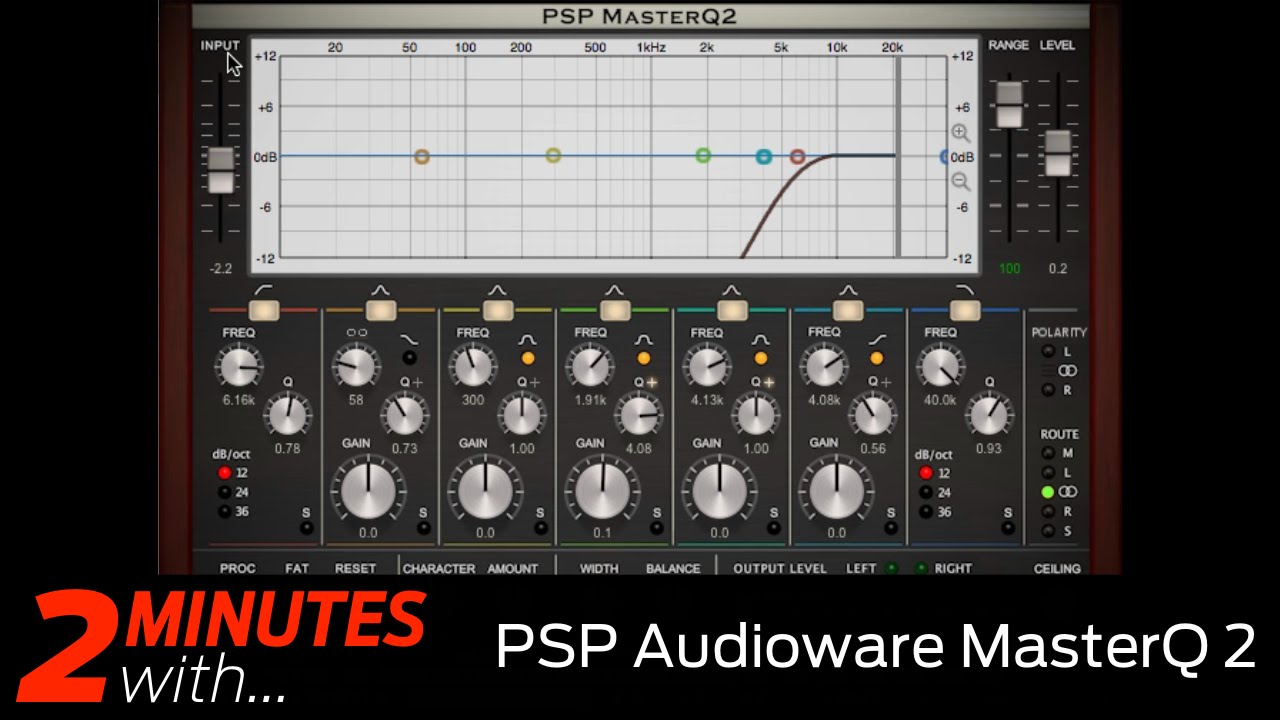Select 36 dB/oct slope for the low-pass filter
Viewport: 1280px width, 720px height.
coord(926,511)
